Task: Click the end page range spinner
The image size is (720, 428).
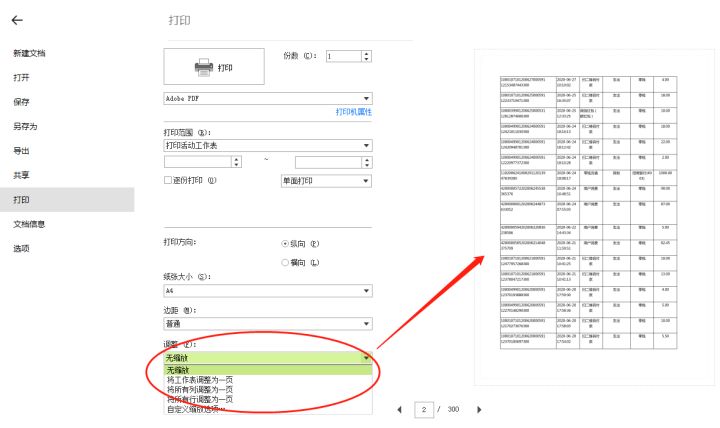Action: (366, 162)
